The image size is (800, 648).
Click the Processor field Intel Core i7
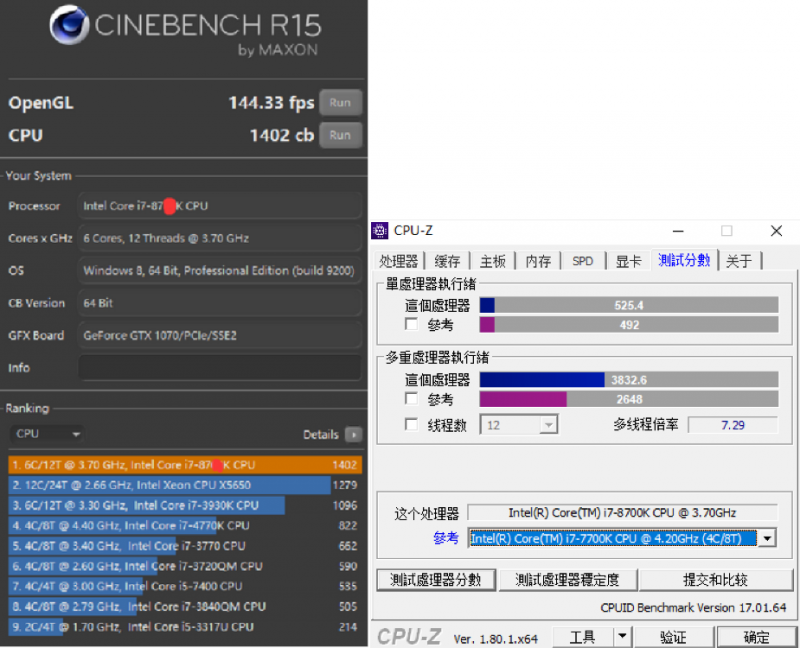(219, 206)
